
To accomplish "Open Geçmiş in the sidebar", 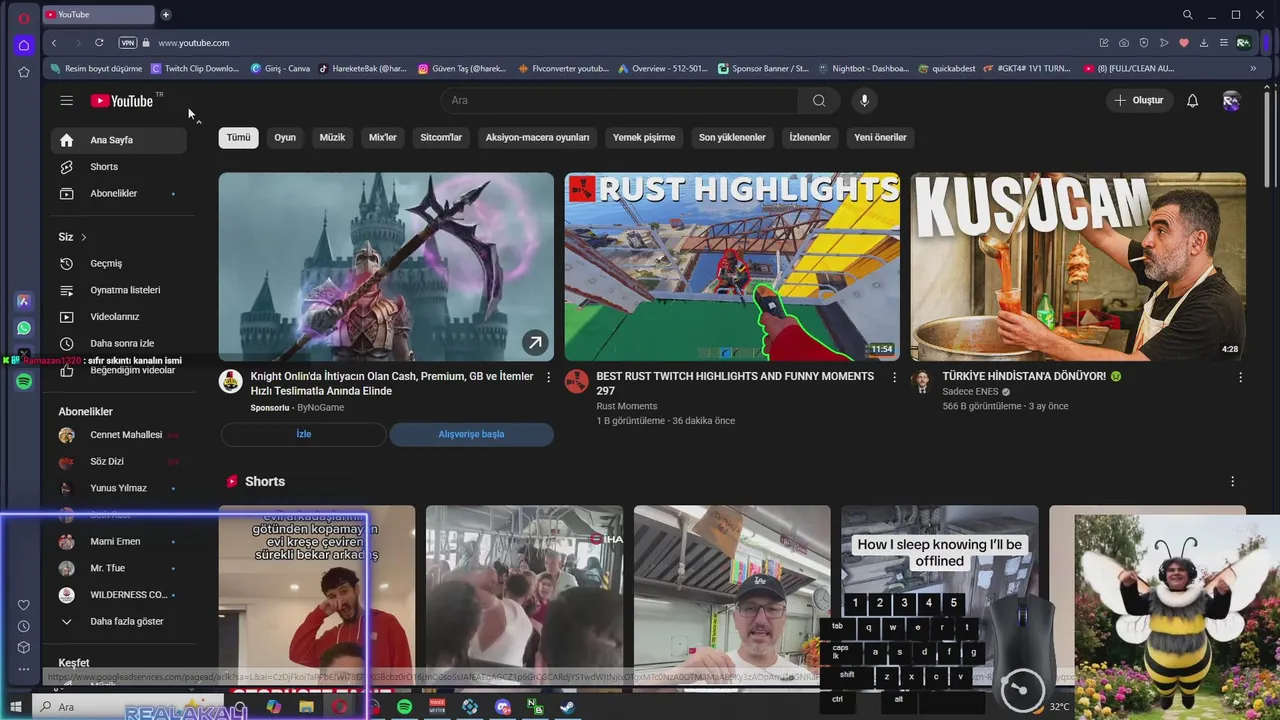I will (119, 263).
